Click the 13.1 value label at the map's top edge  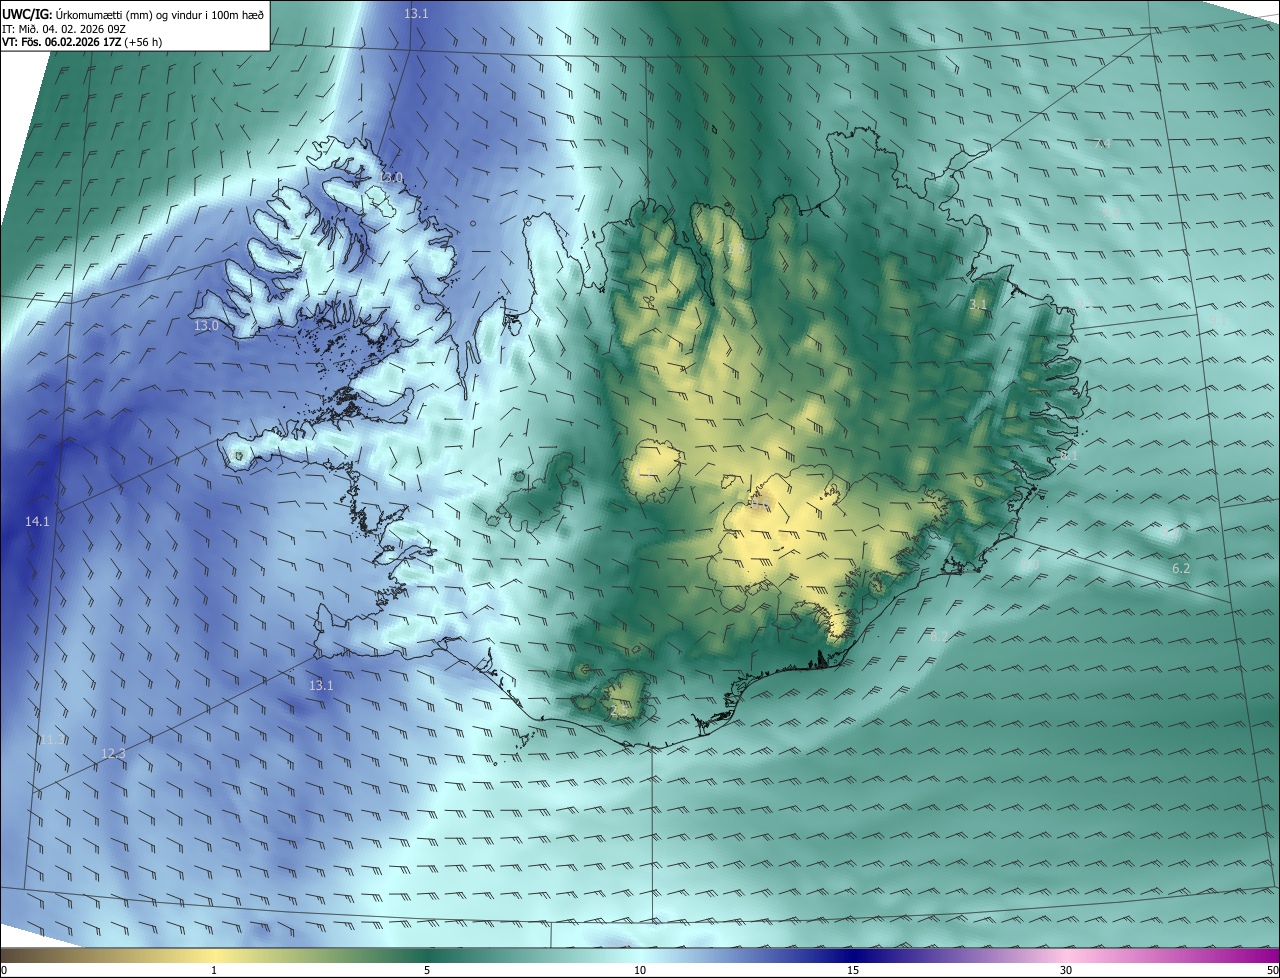[416, 13]
